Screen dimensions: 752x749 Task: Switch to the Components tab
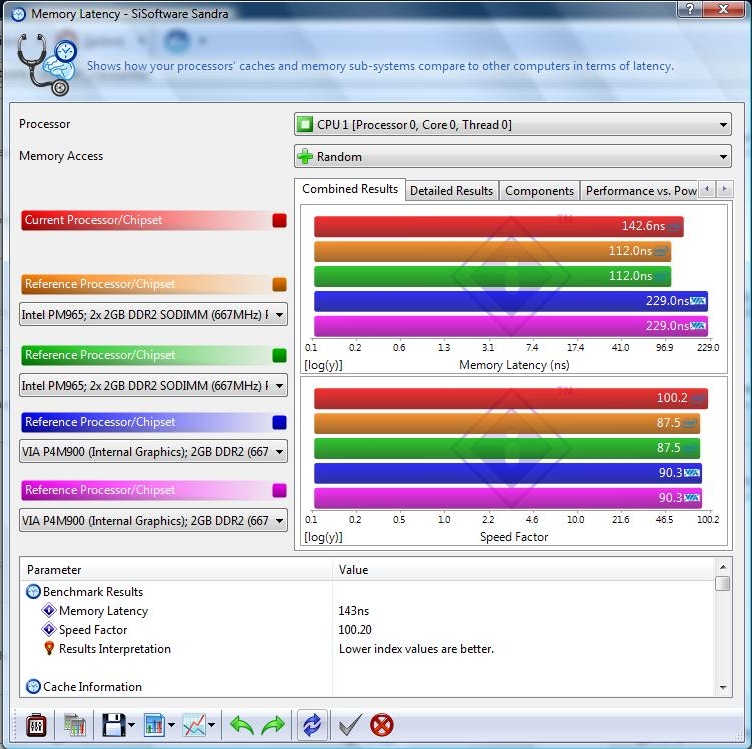539,191
